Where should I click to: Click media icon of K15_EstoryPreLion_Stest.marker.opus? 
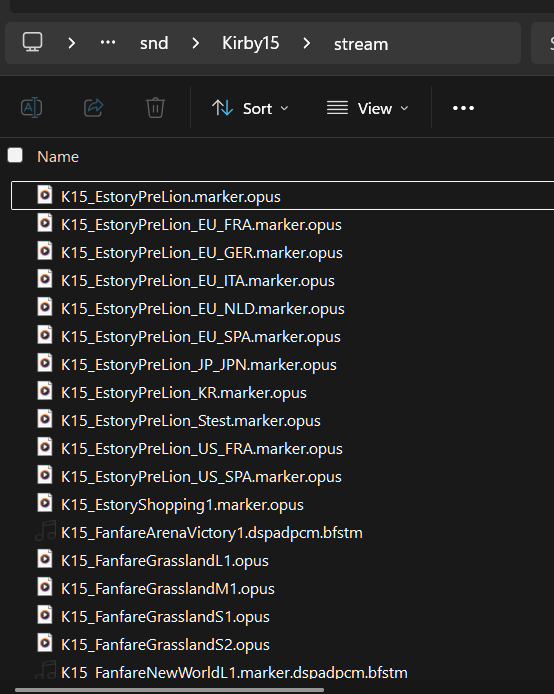[x=45, y=419]
